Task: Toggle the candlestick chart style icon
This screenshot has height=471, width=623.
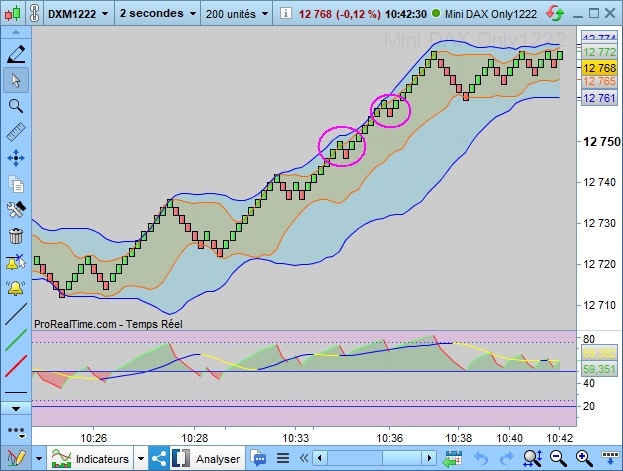Action: coord(12,14)
